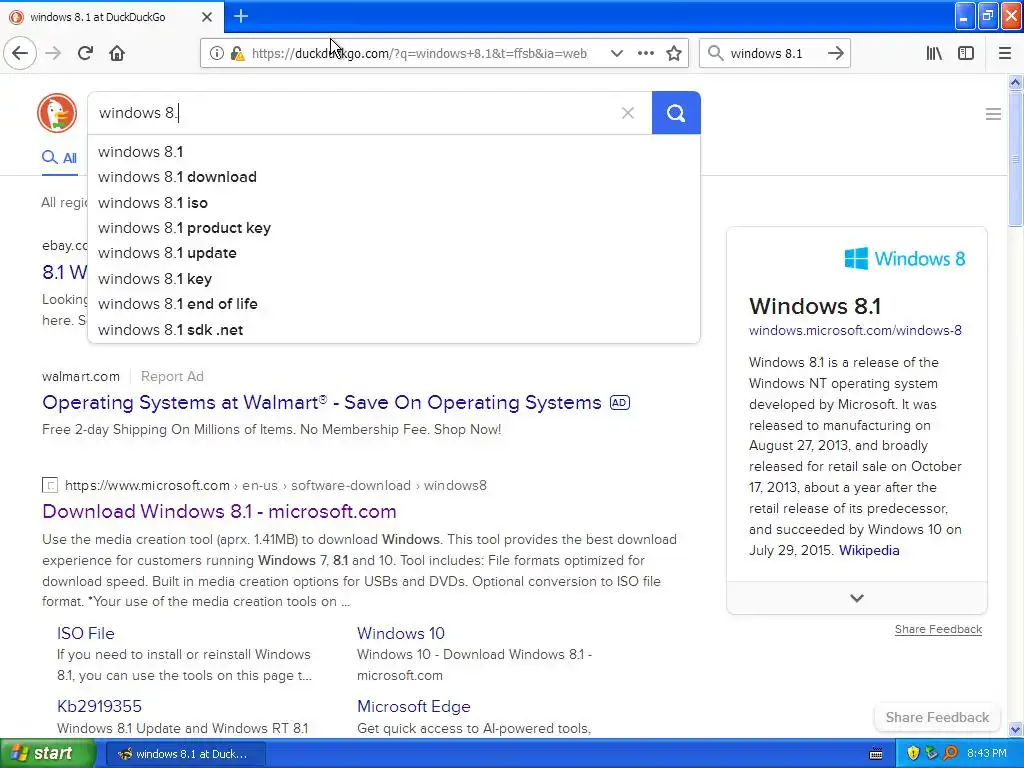Switch to 'windows 8.1 at Duck...' taskbar item
The image size is (1024, 768).
click(x=185, y=754)
